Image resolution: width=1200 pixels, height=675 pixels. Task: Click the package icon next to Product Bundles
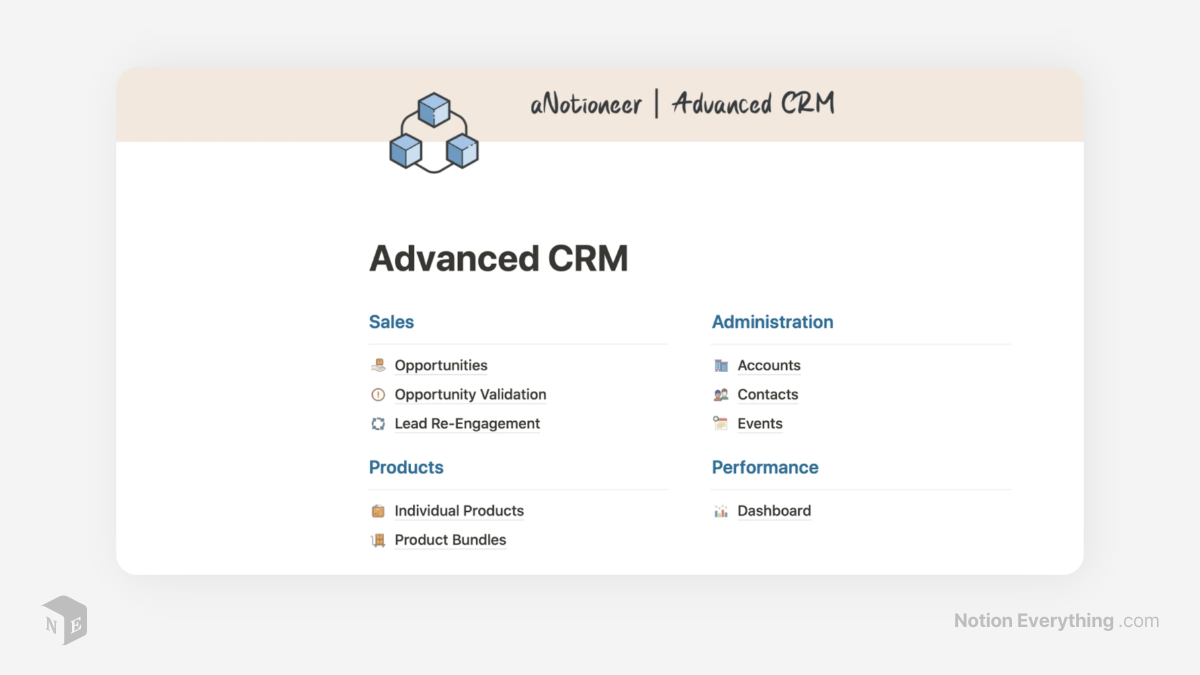click(378, 539)
